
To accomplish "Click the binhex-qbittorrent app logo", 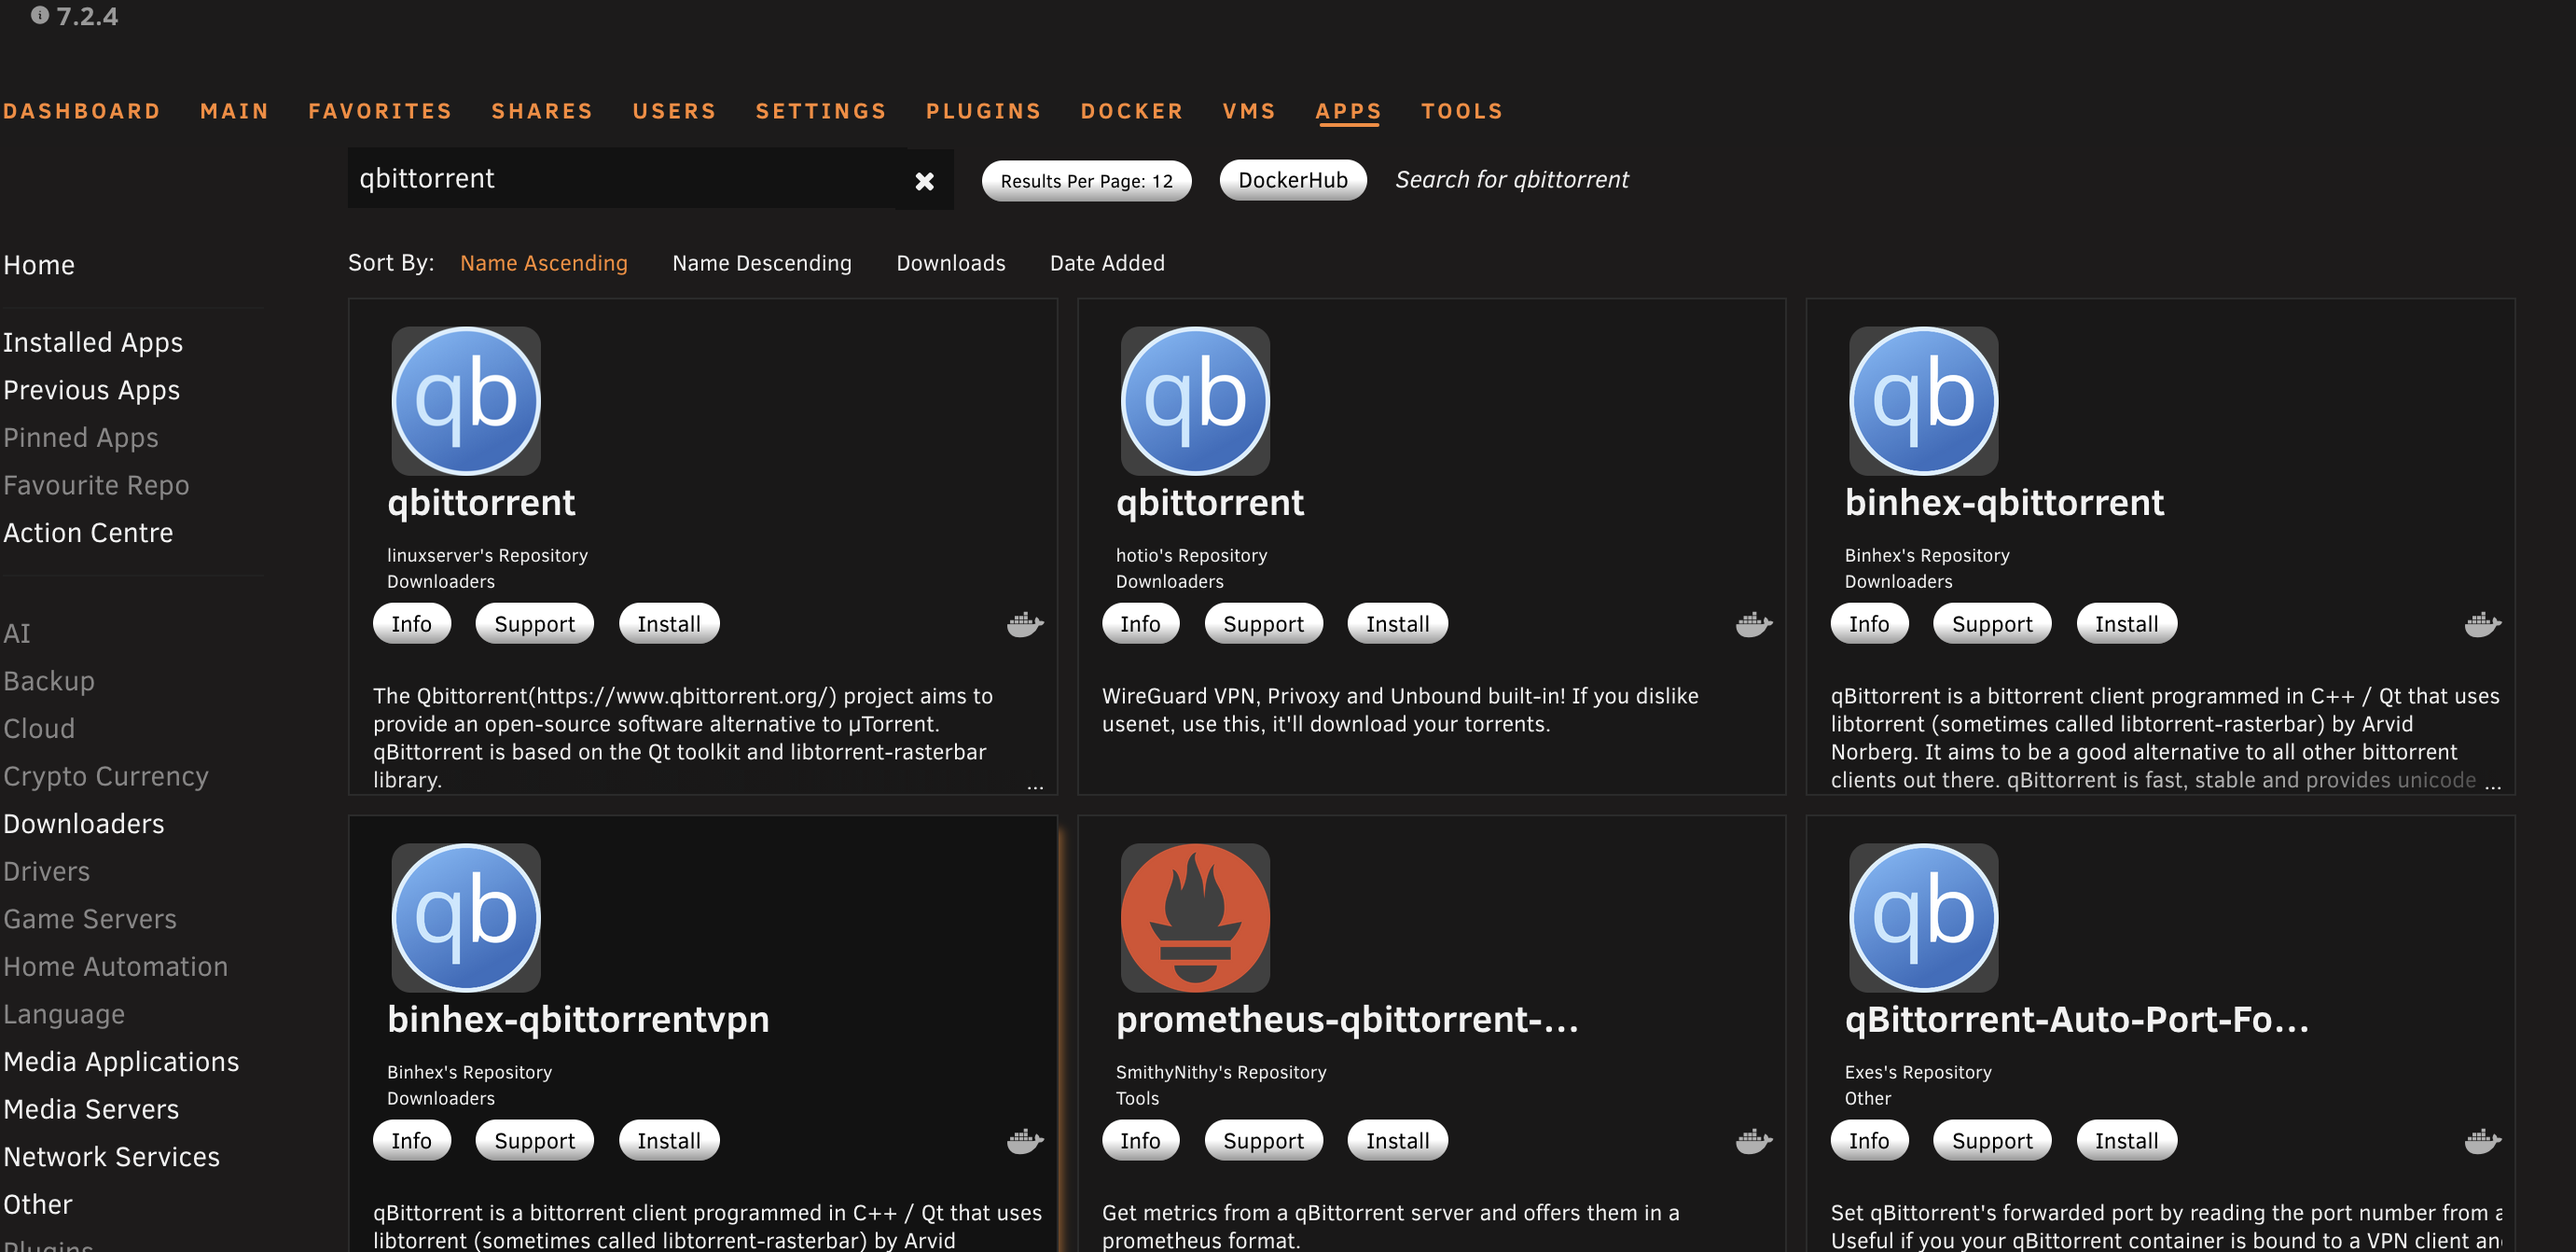I will 1923,401.
